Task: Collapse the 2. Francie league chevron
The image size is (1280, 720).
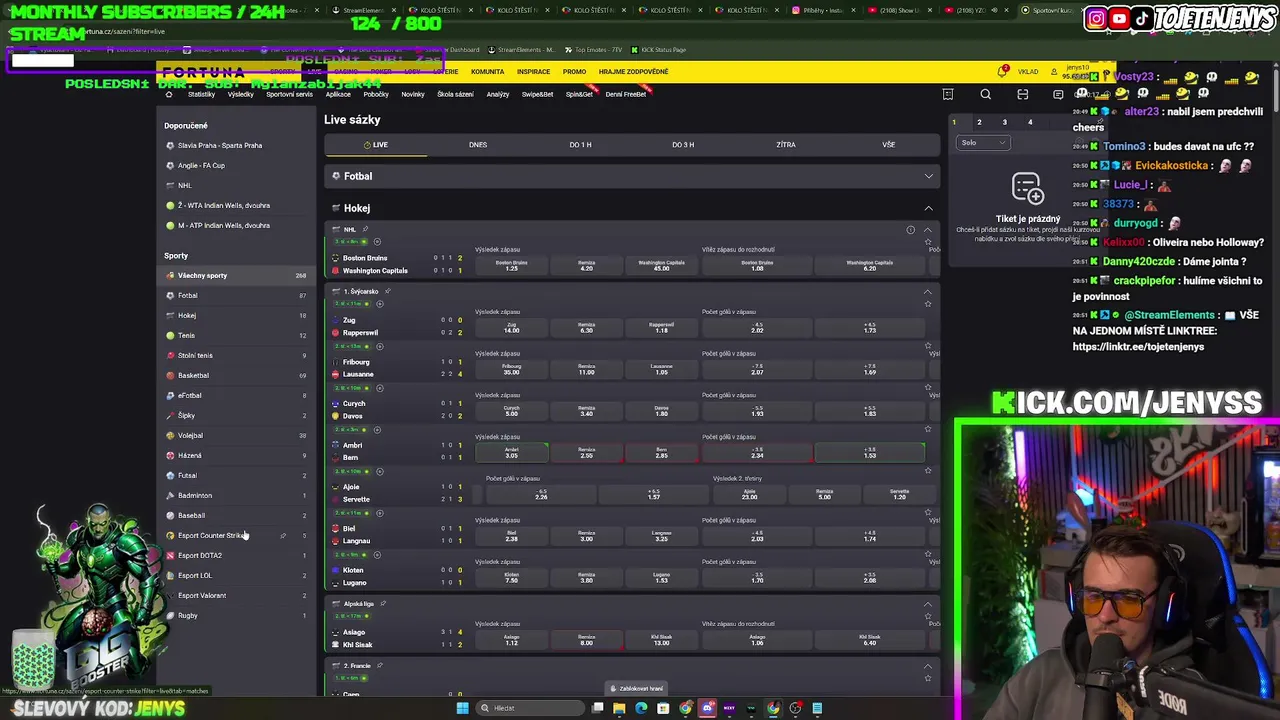Action: click(927, 666)
